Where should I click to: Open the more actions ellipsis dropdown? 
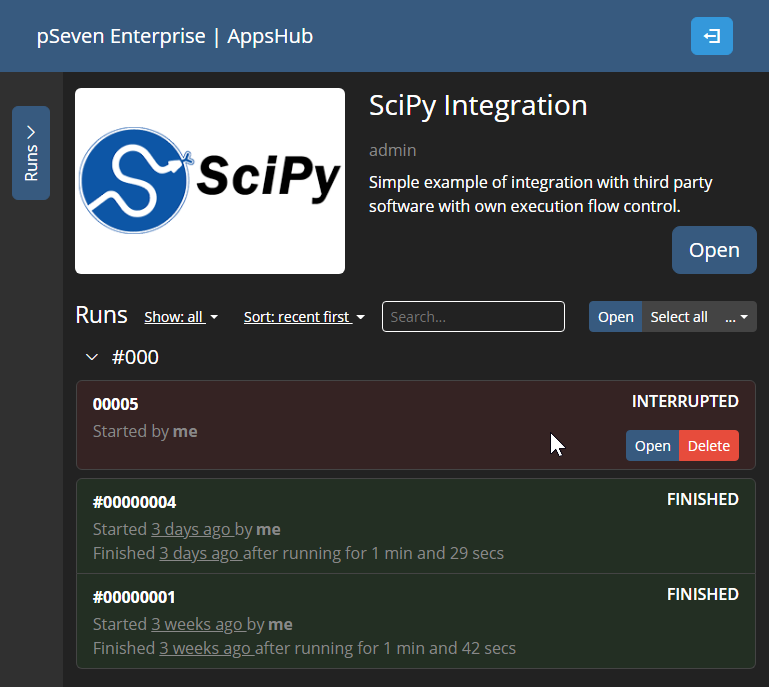[736, 317]
